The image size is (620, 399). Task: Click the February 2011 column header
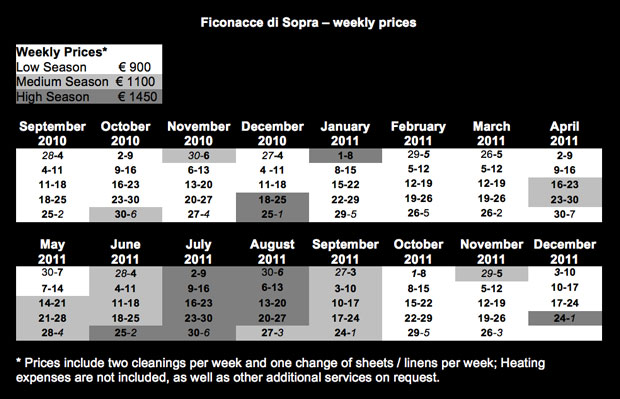point(418,134)
